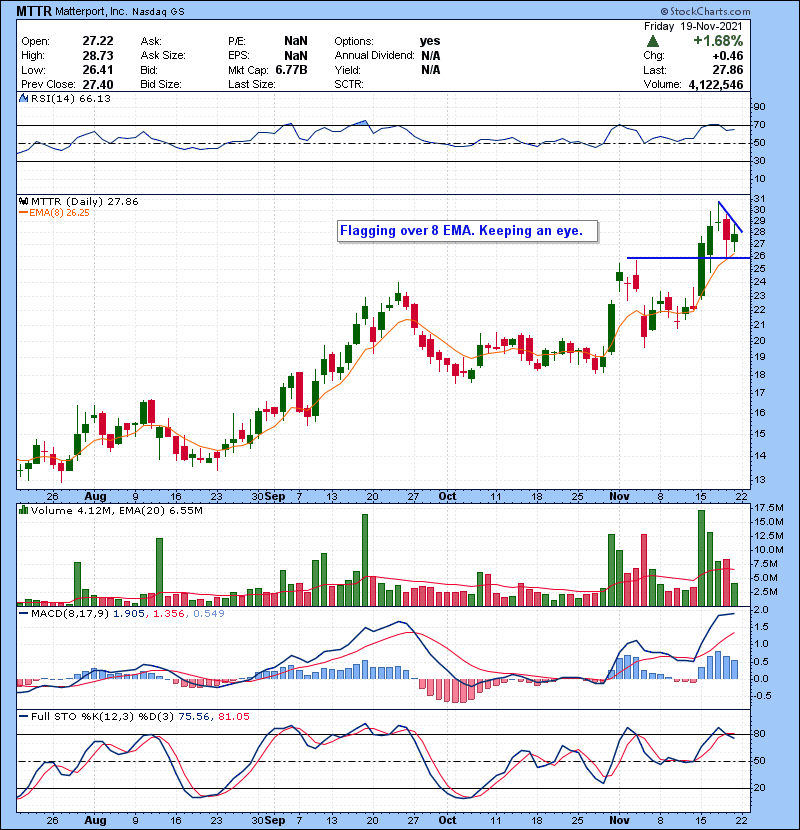
Task: Select the Volume value 4,122,546
Action: (x=716, y=84)
